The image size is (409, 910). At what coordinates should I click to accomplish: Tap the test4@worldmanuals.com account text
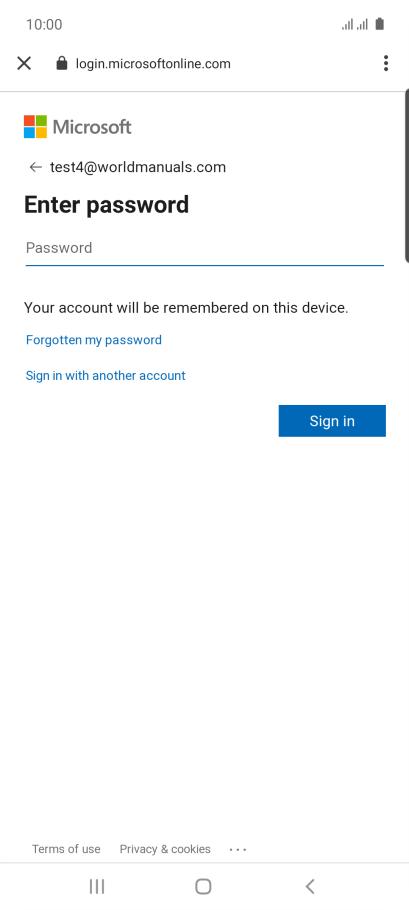138,167
